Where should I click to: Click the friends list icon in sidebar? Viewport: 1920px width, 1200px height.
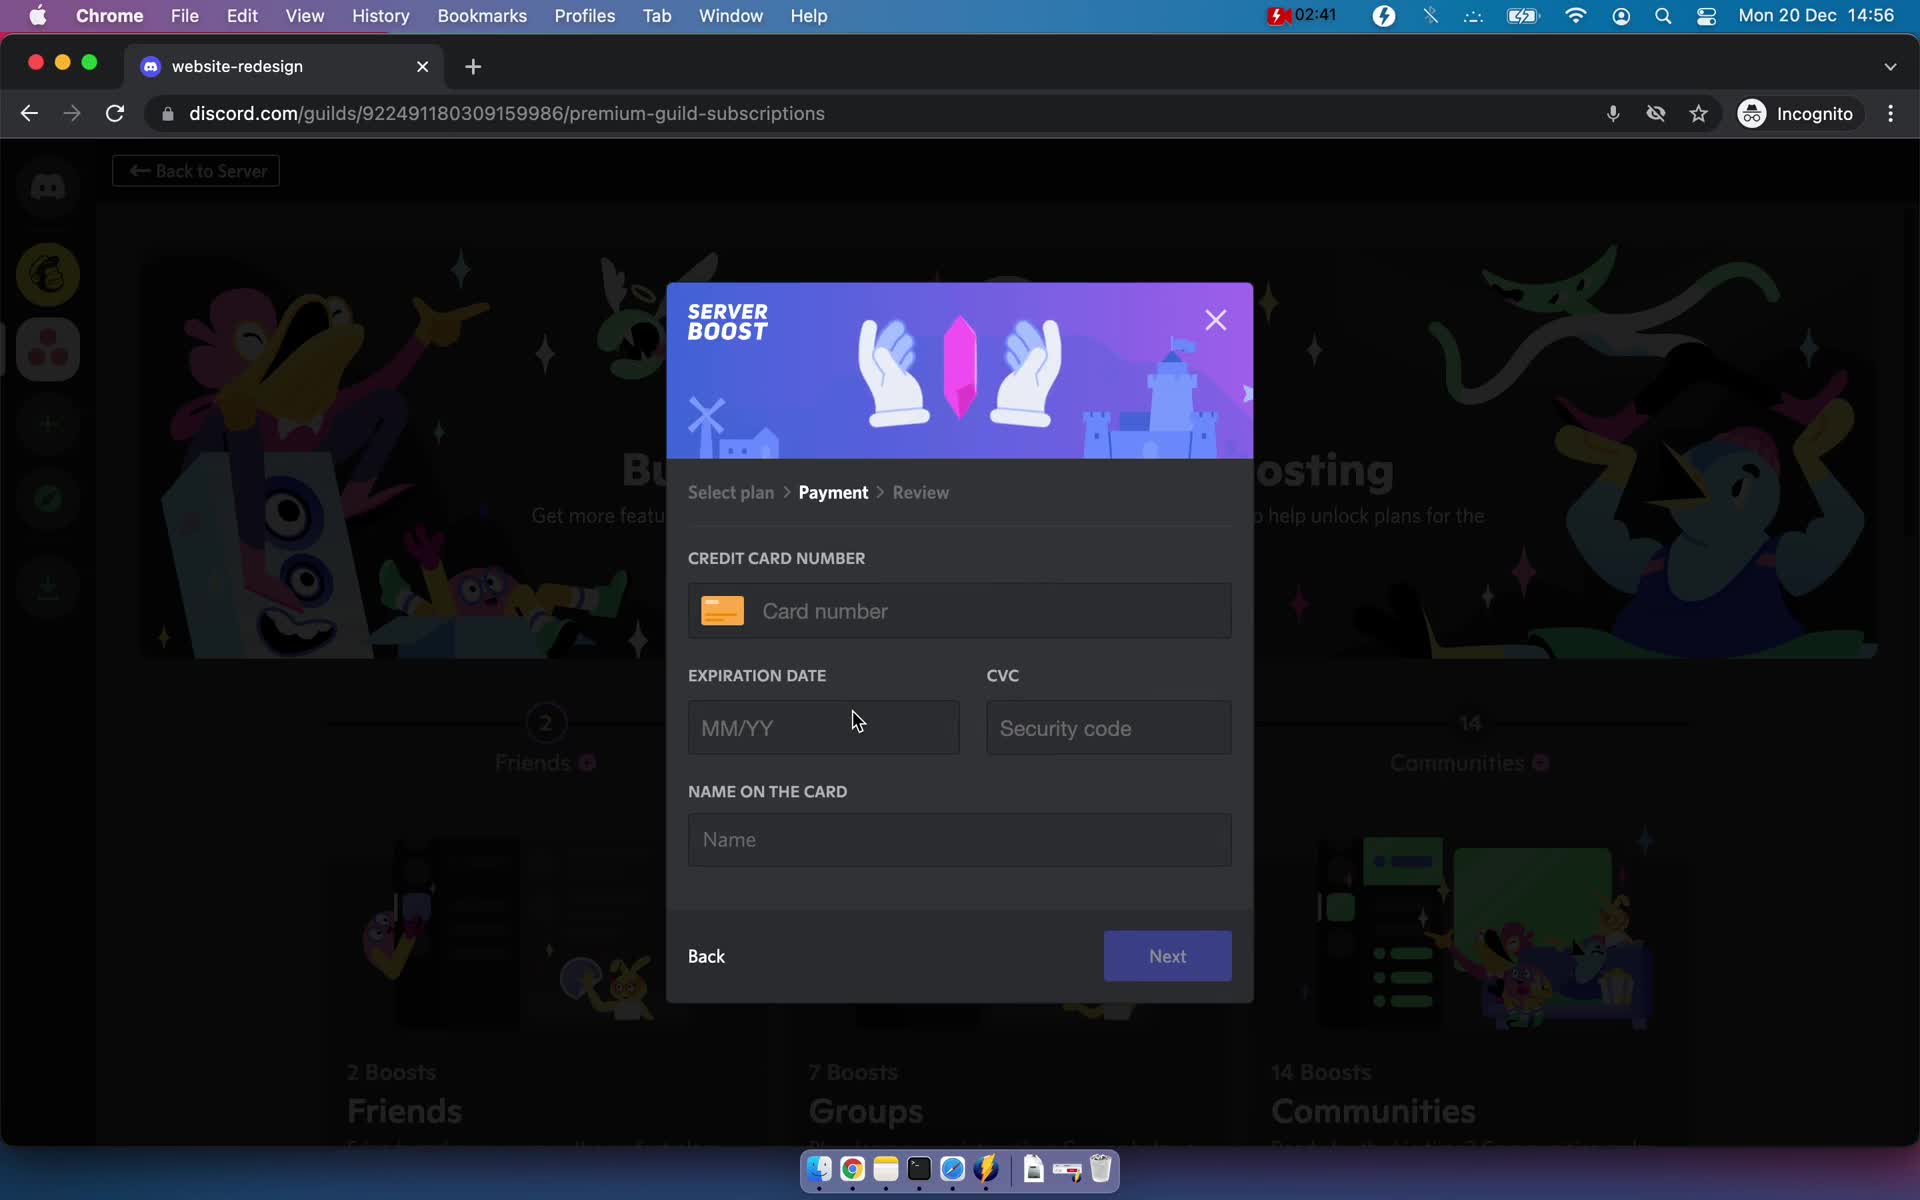(47, 185)
